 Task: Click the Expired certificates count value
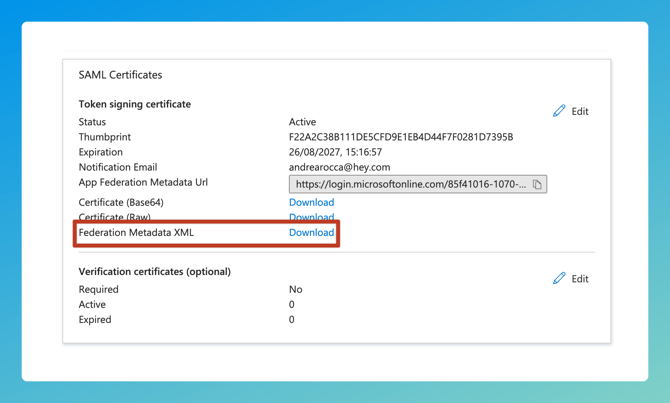click(x=292, y=320)
